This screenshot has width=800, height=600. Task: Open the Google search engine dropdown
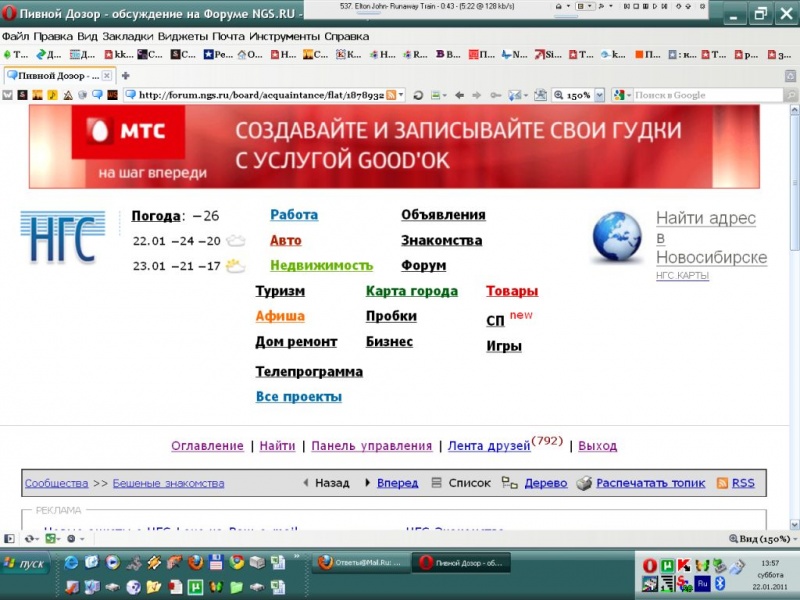pyautogui.click(x=622, y=95)
